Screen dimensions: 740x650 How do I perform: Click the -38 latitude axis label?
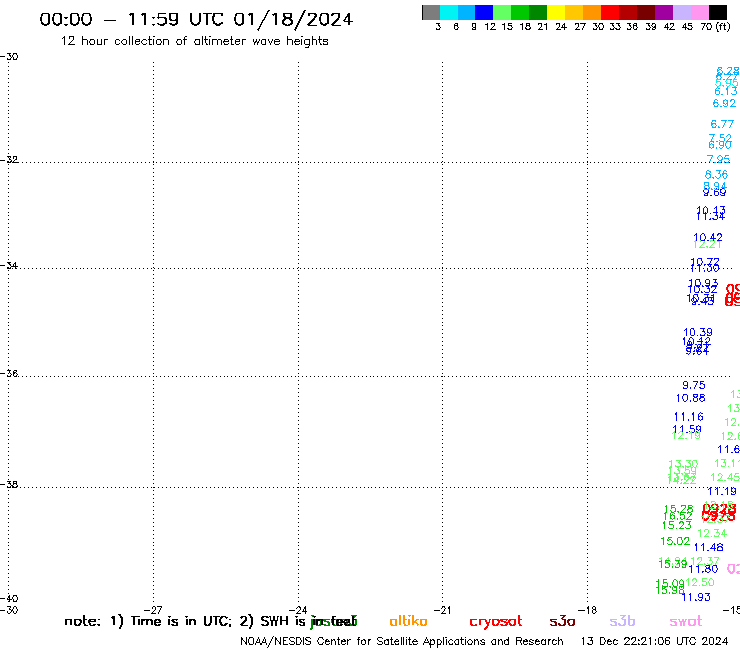[x=9, y=485]
